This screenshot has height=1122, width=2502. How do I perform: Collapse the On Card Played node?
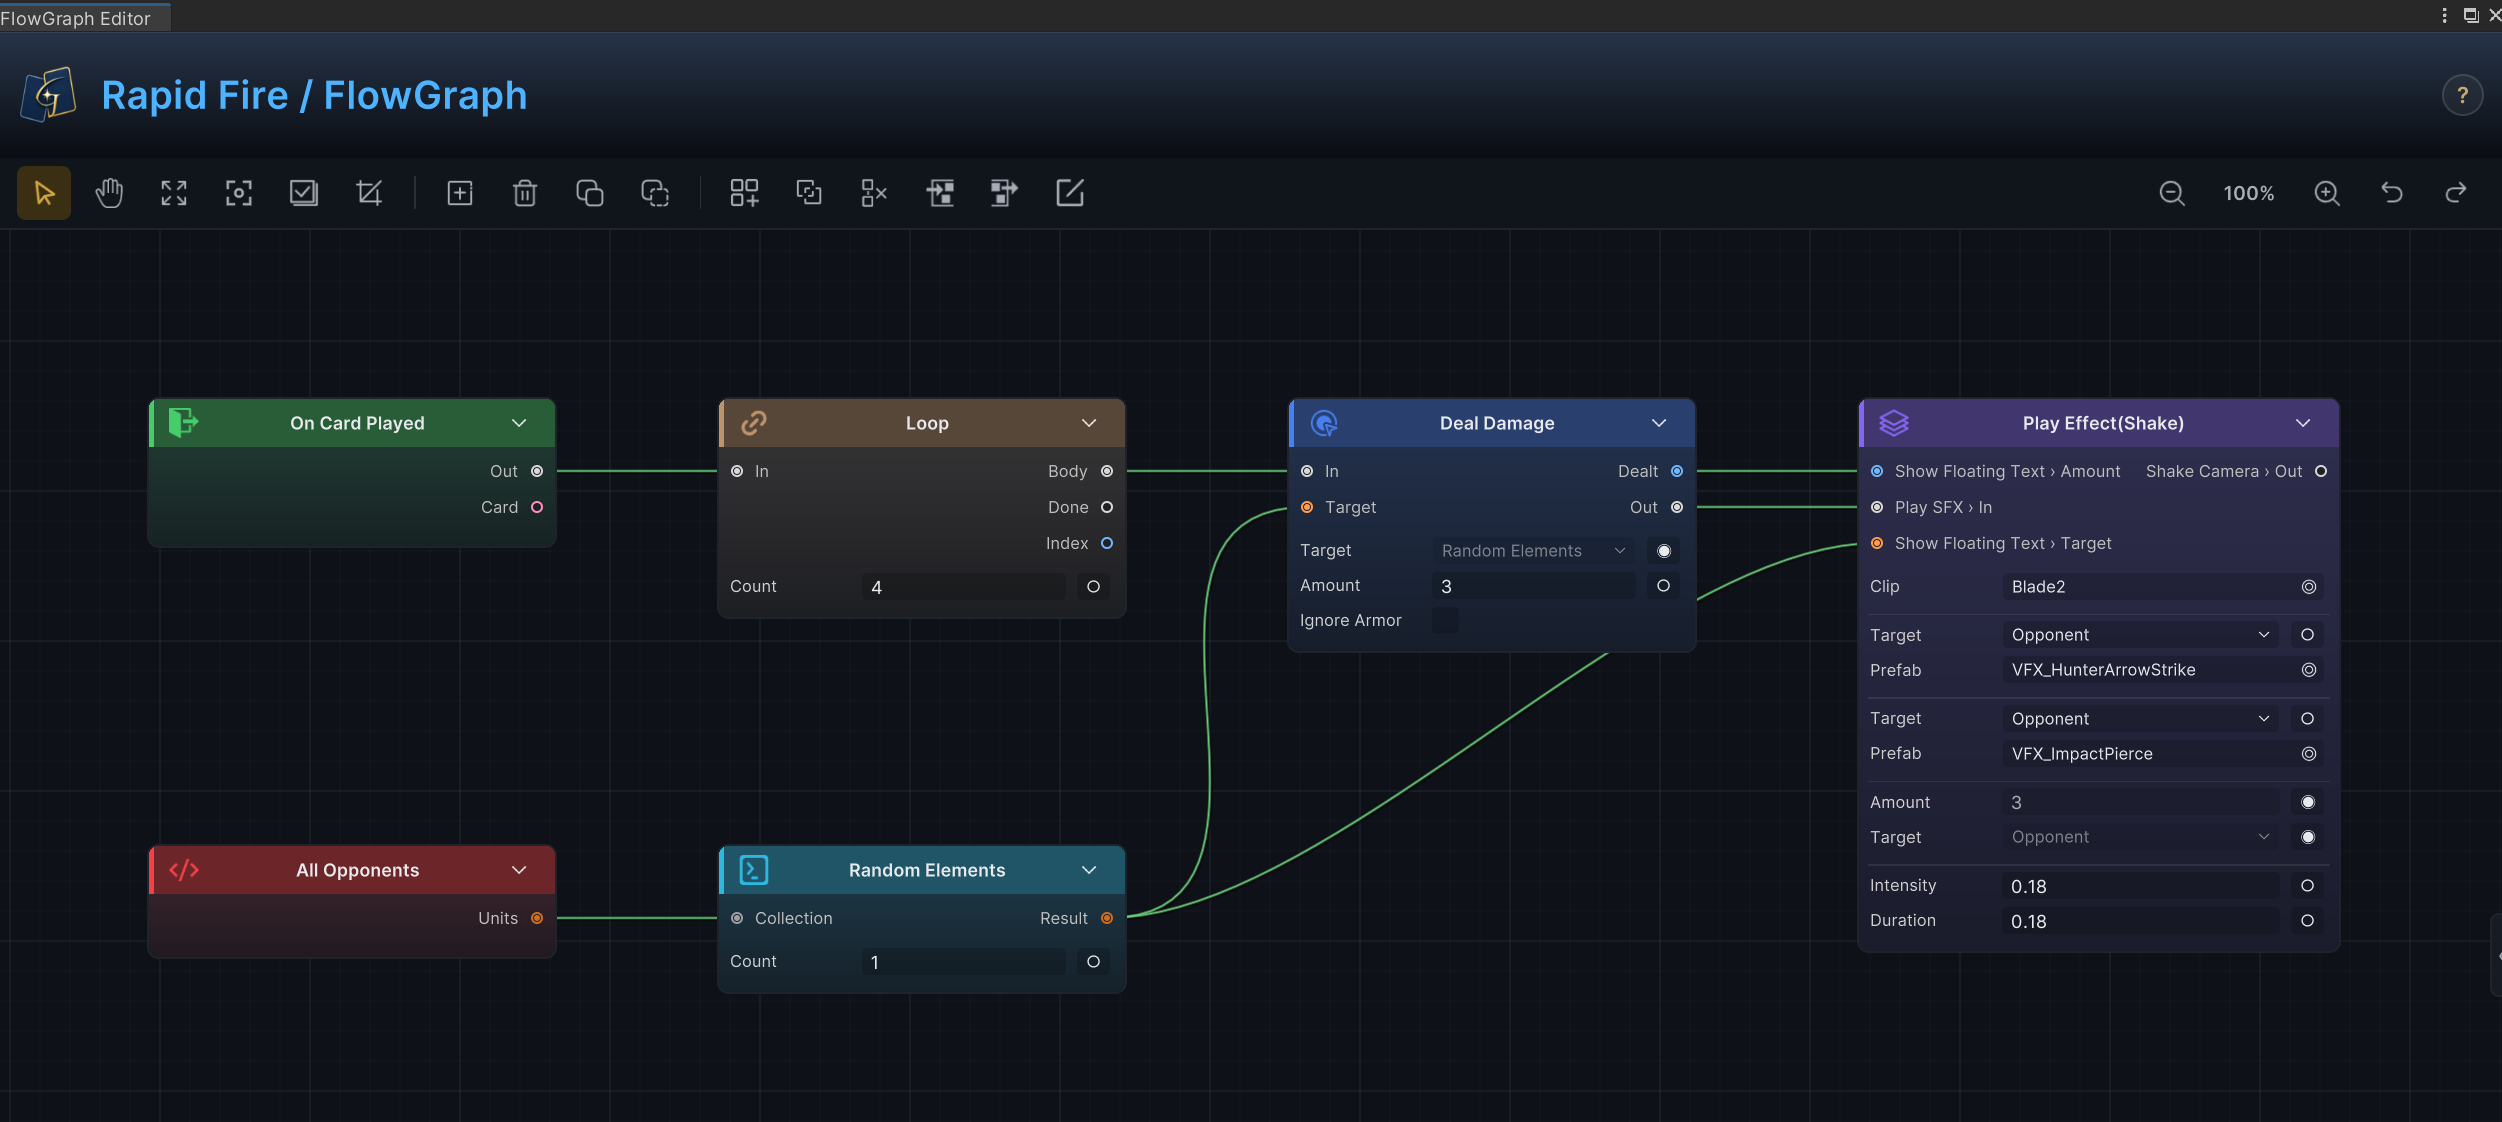[519, 423]
